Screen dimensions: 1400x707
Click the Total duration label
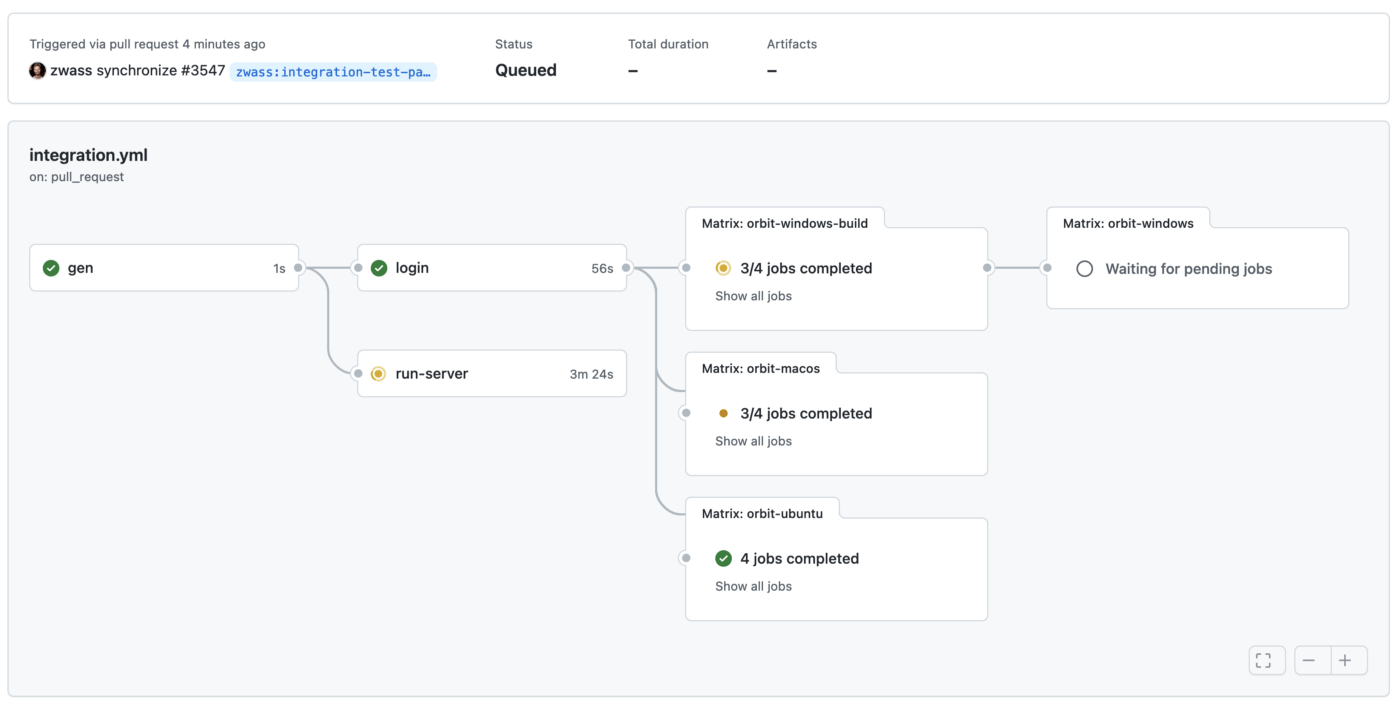pos(668,44)
